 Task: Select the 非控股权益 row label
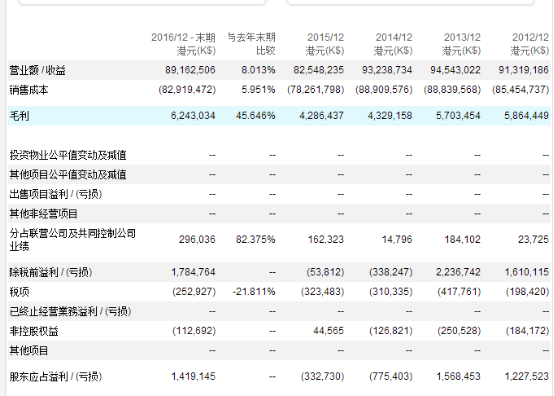click(x=34, y=331)
